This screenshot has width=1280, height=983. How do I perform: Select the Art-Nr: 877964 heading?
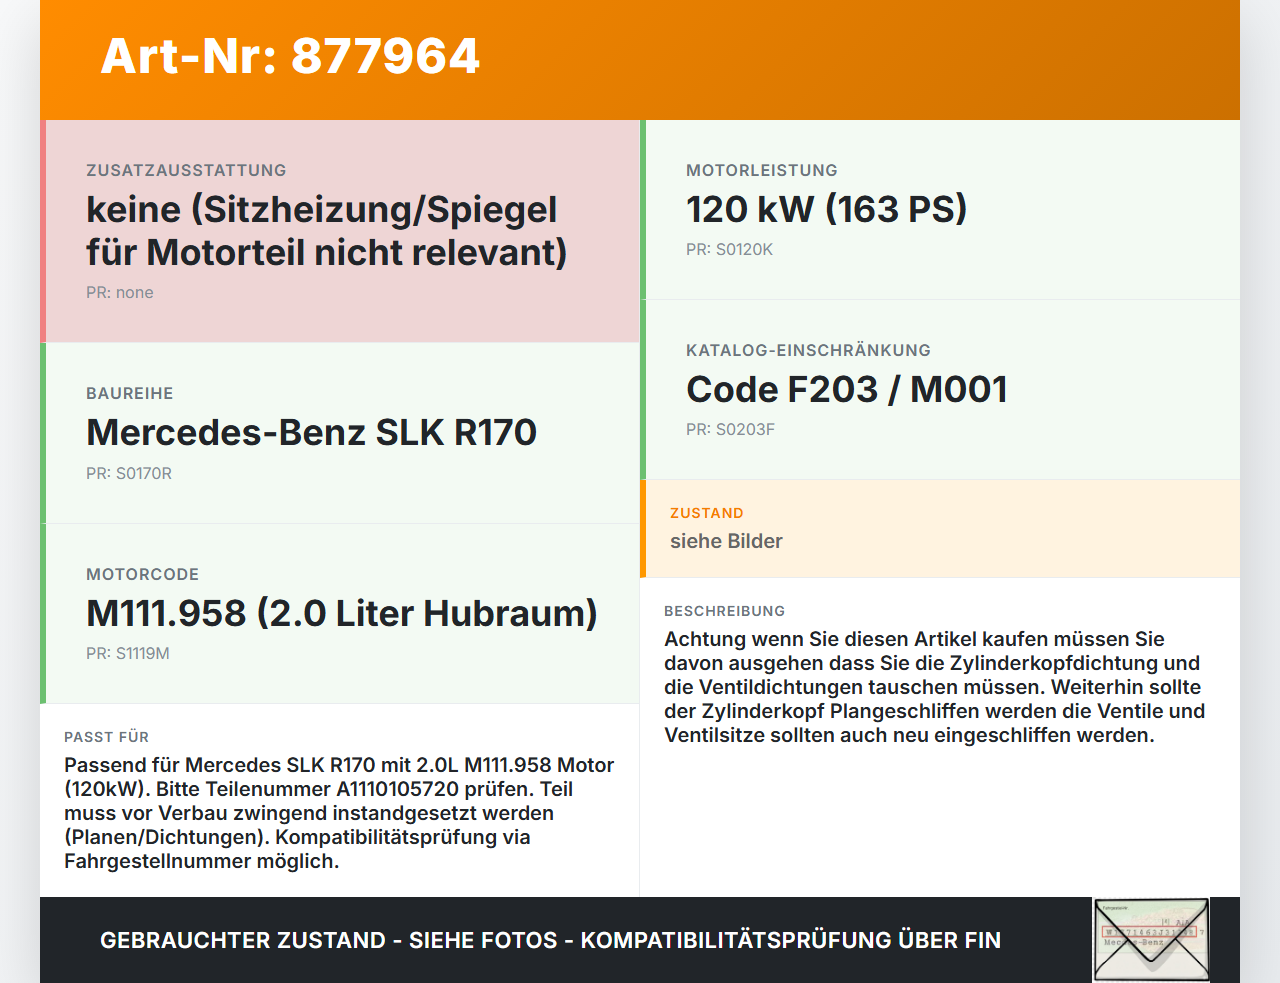(290, 56)
